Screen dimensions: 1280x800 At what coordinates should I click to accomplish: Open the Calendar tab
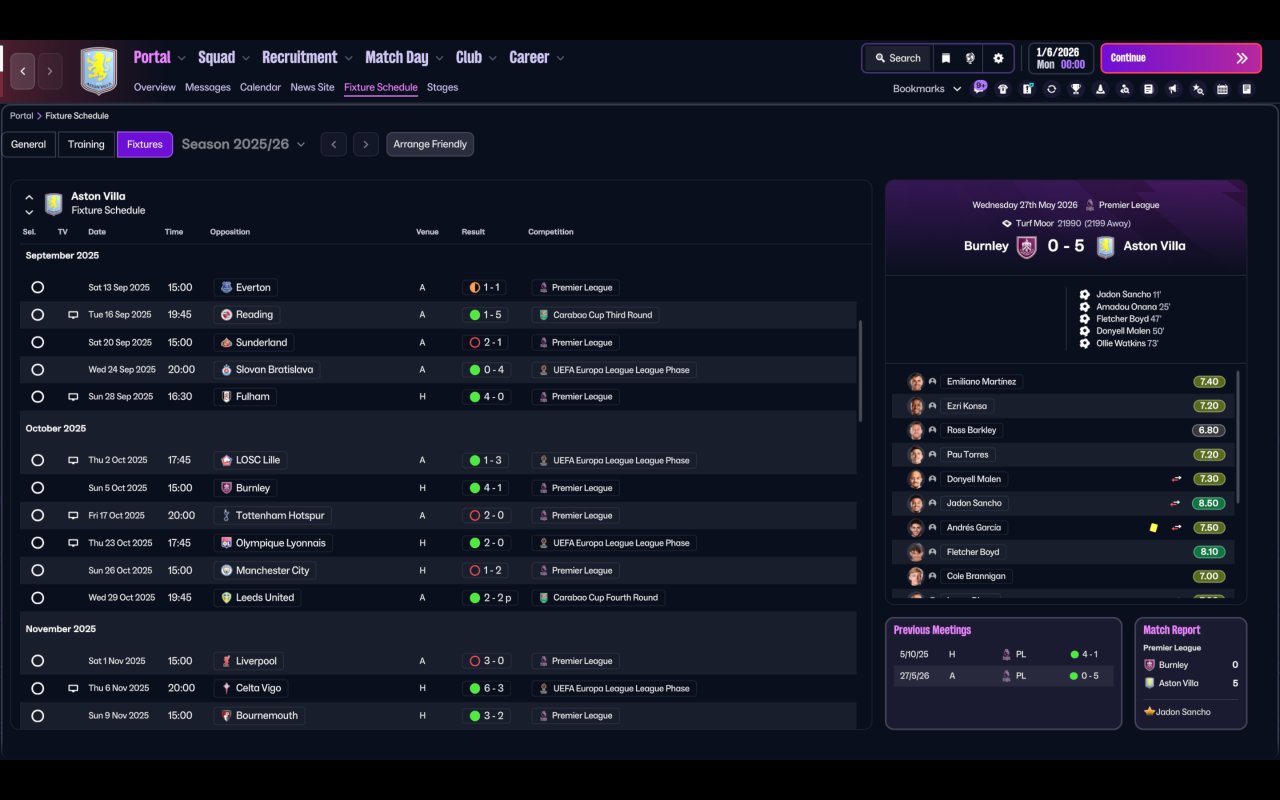(x=260, y=87)
